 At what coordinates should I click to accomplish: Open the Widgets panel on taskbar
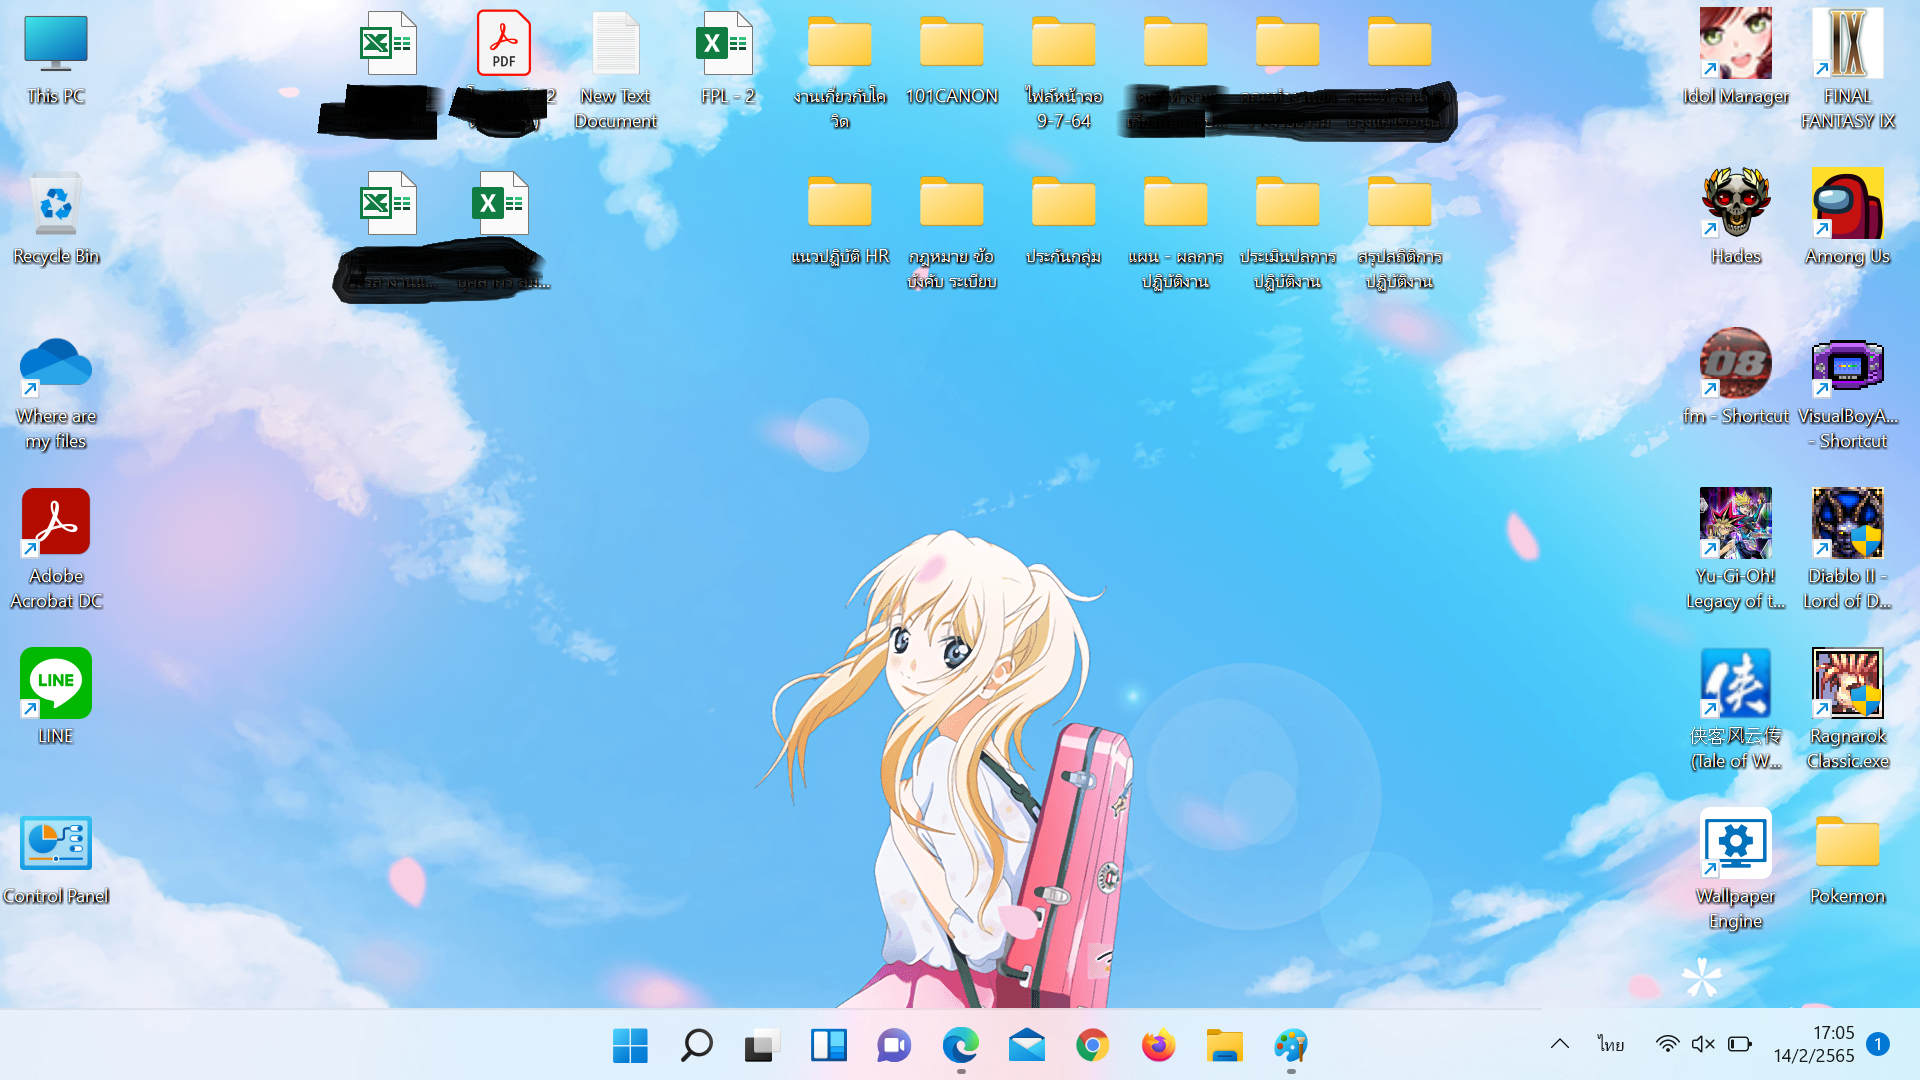coord(828,1046)
